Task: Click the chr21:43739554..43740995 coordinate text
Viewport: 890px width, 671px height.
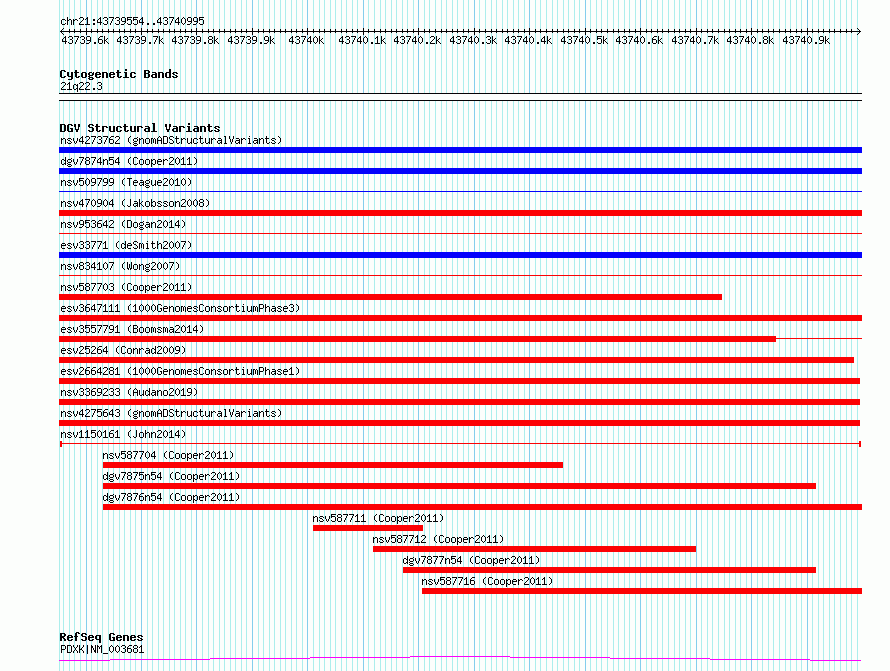Action: (x=132, y=22)
